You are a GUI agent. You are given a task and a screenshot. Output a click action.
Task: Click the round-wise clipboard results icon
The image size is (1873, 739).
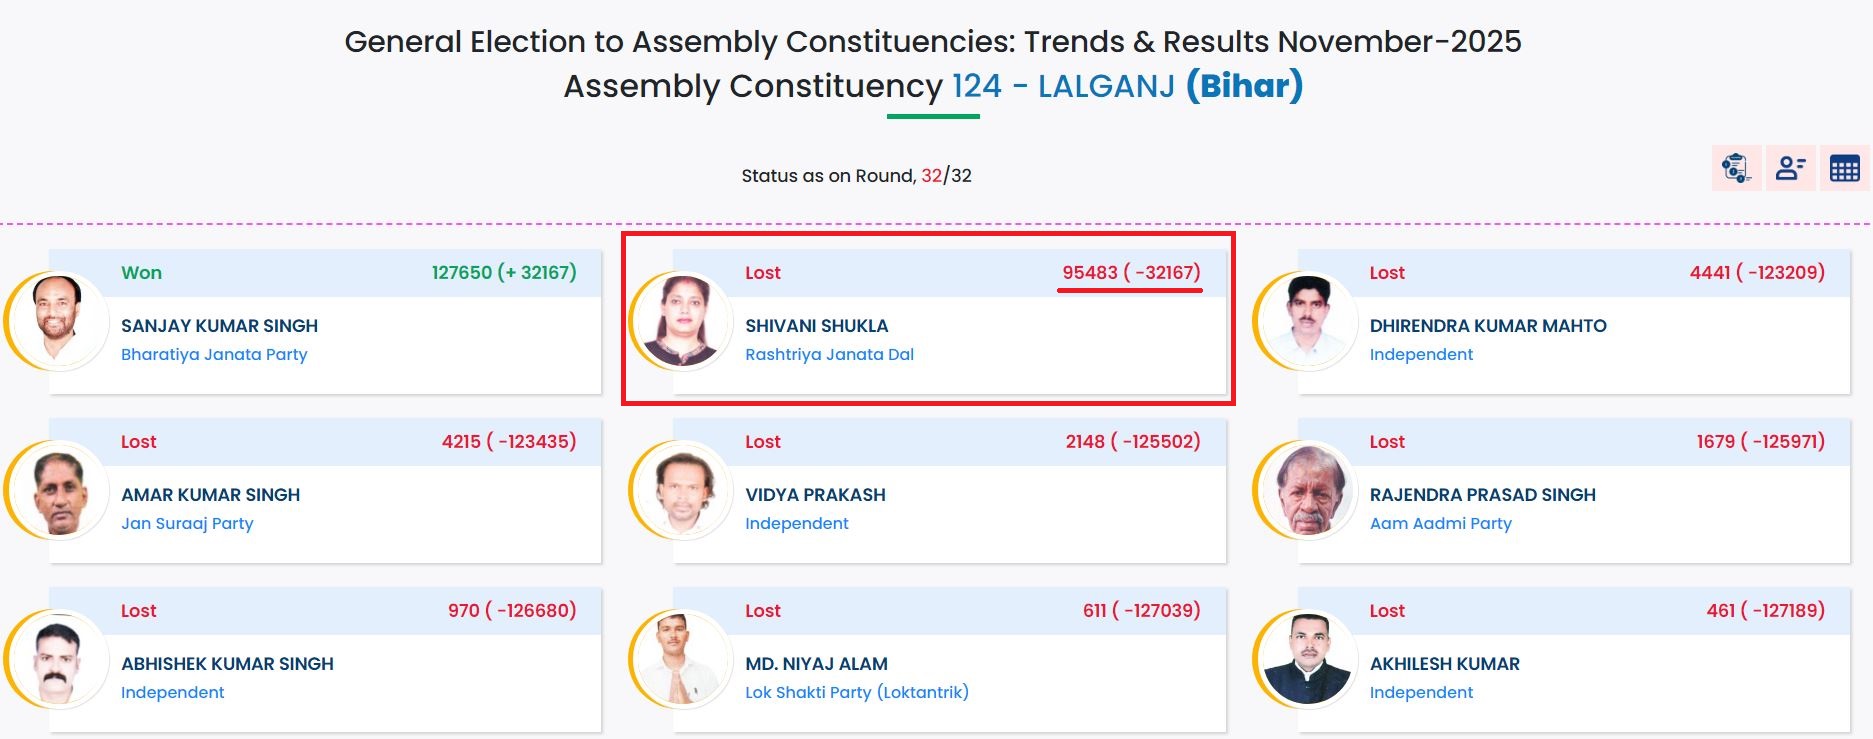coord(1736,168)
